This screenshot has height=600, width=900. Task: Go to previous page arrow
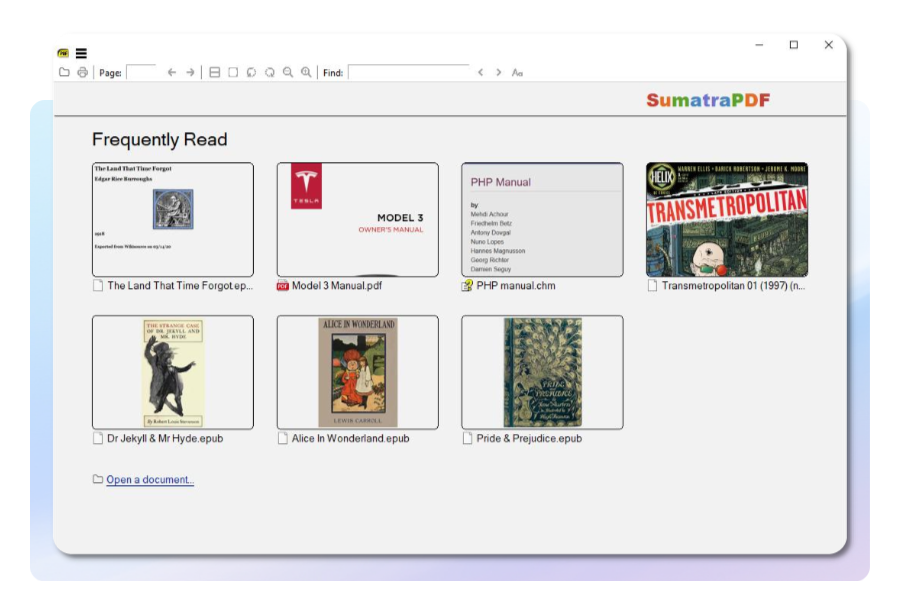pos(172,72)
